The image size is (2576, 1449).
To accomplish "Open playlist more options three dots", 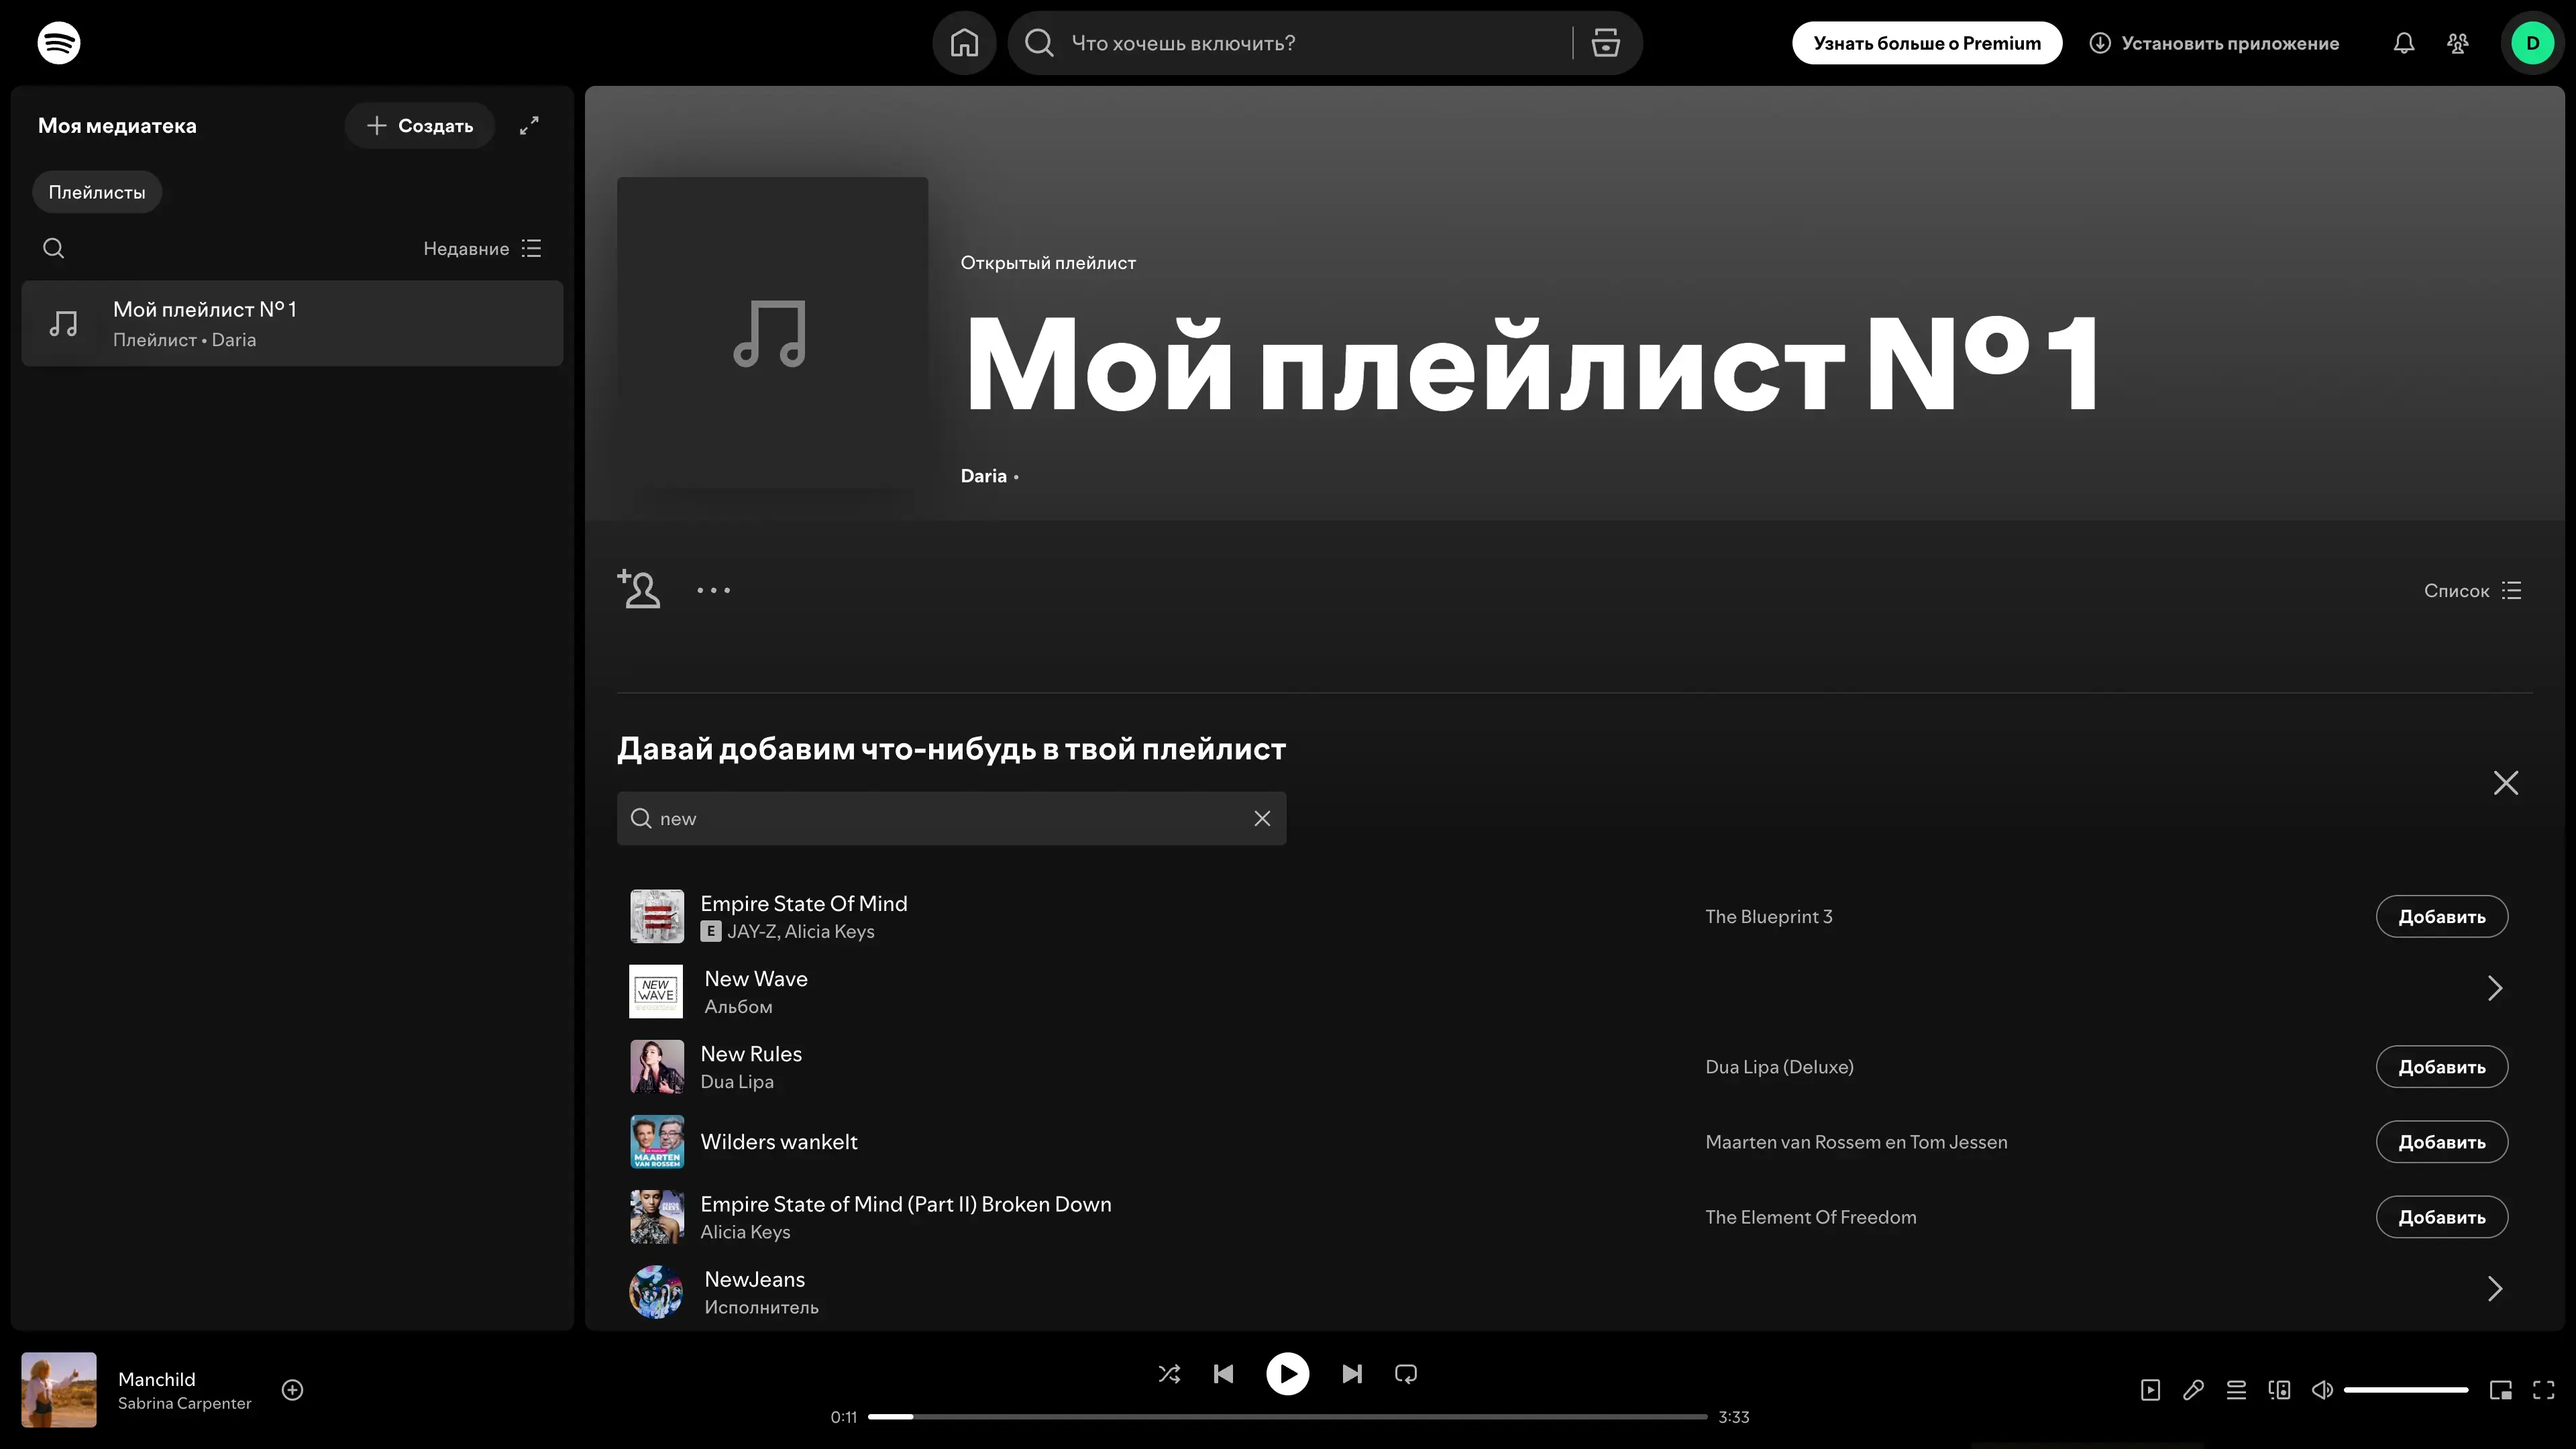I will click(713, 590).
